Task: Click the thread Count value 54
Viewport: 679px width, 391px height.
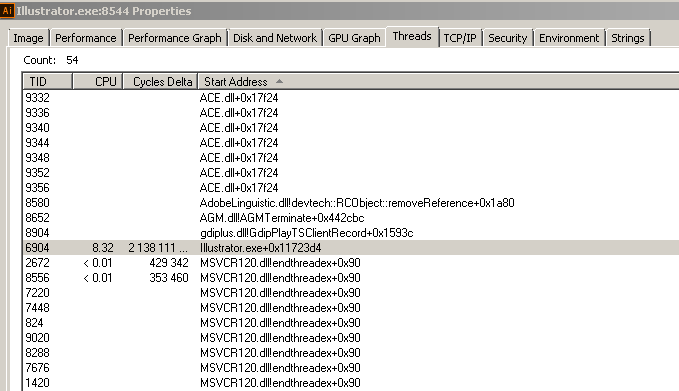Action: pyautogui.click(x=72, y=60)
